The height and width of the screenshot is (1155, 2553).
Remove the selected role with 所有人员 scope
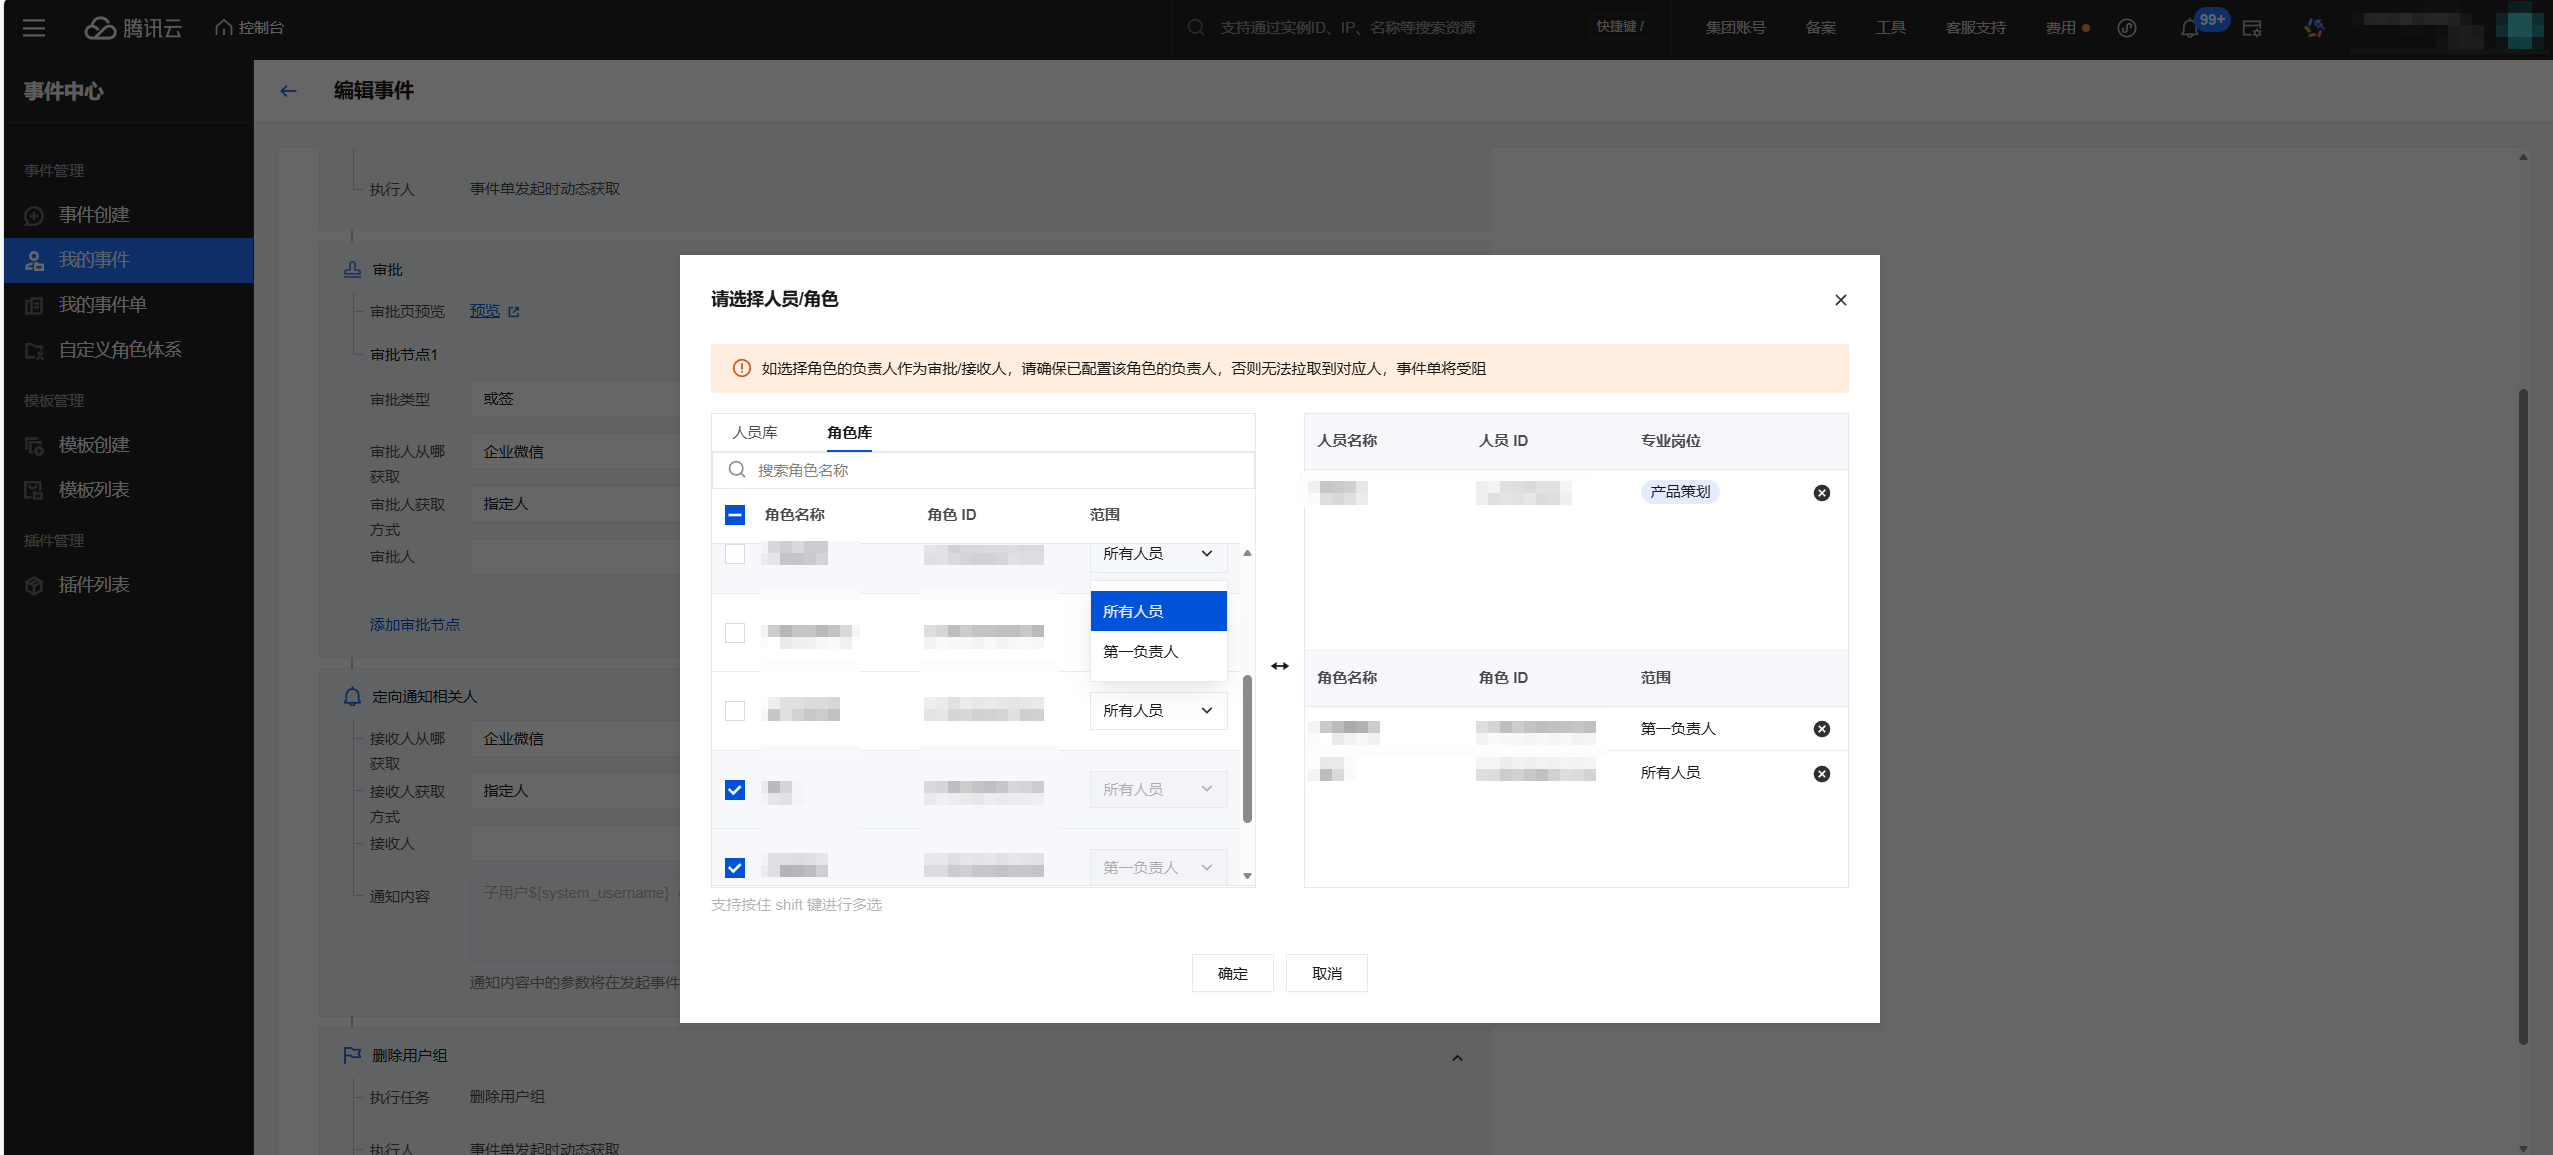point(1821,774)
